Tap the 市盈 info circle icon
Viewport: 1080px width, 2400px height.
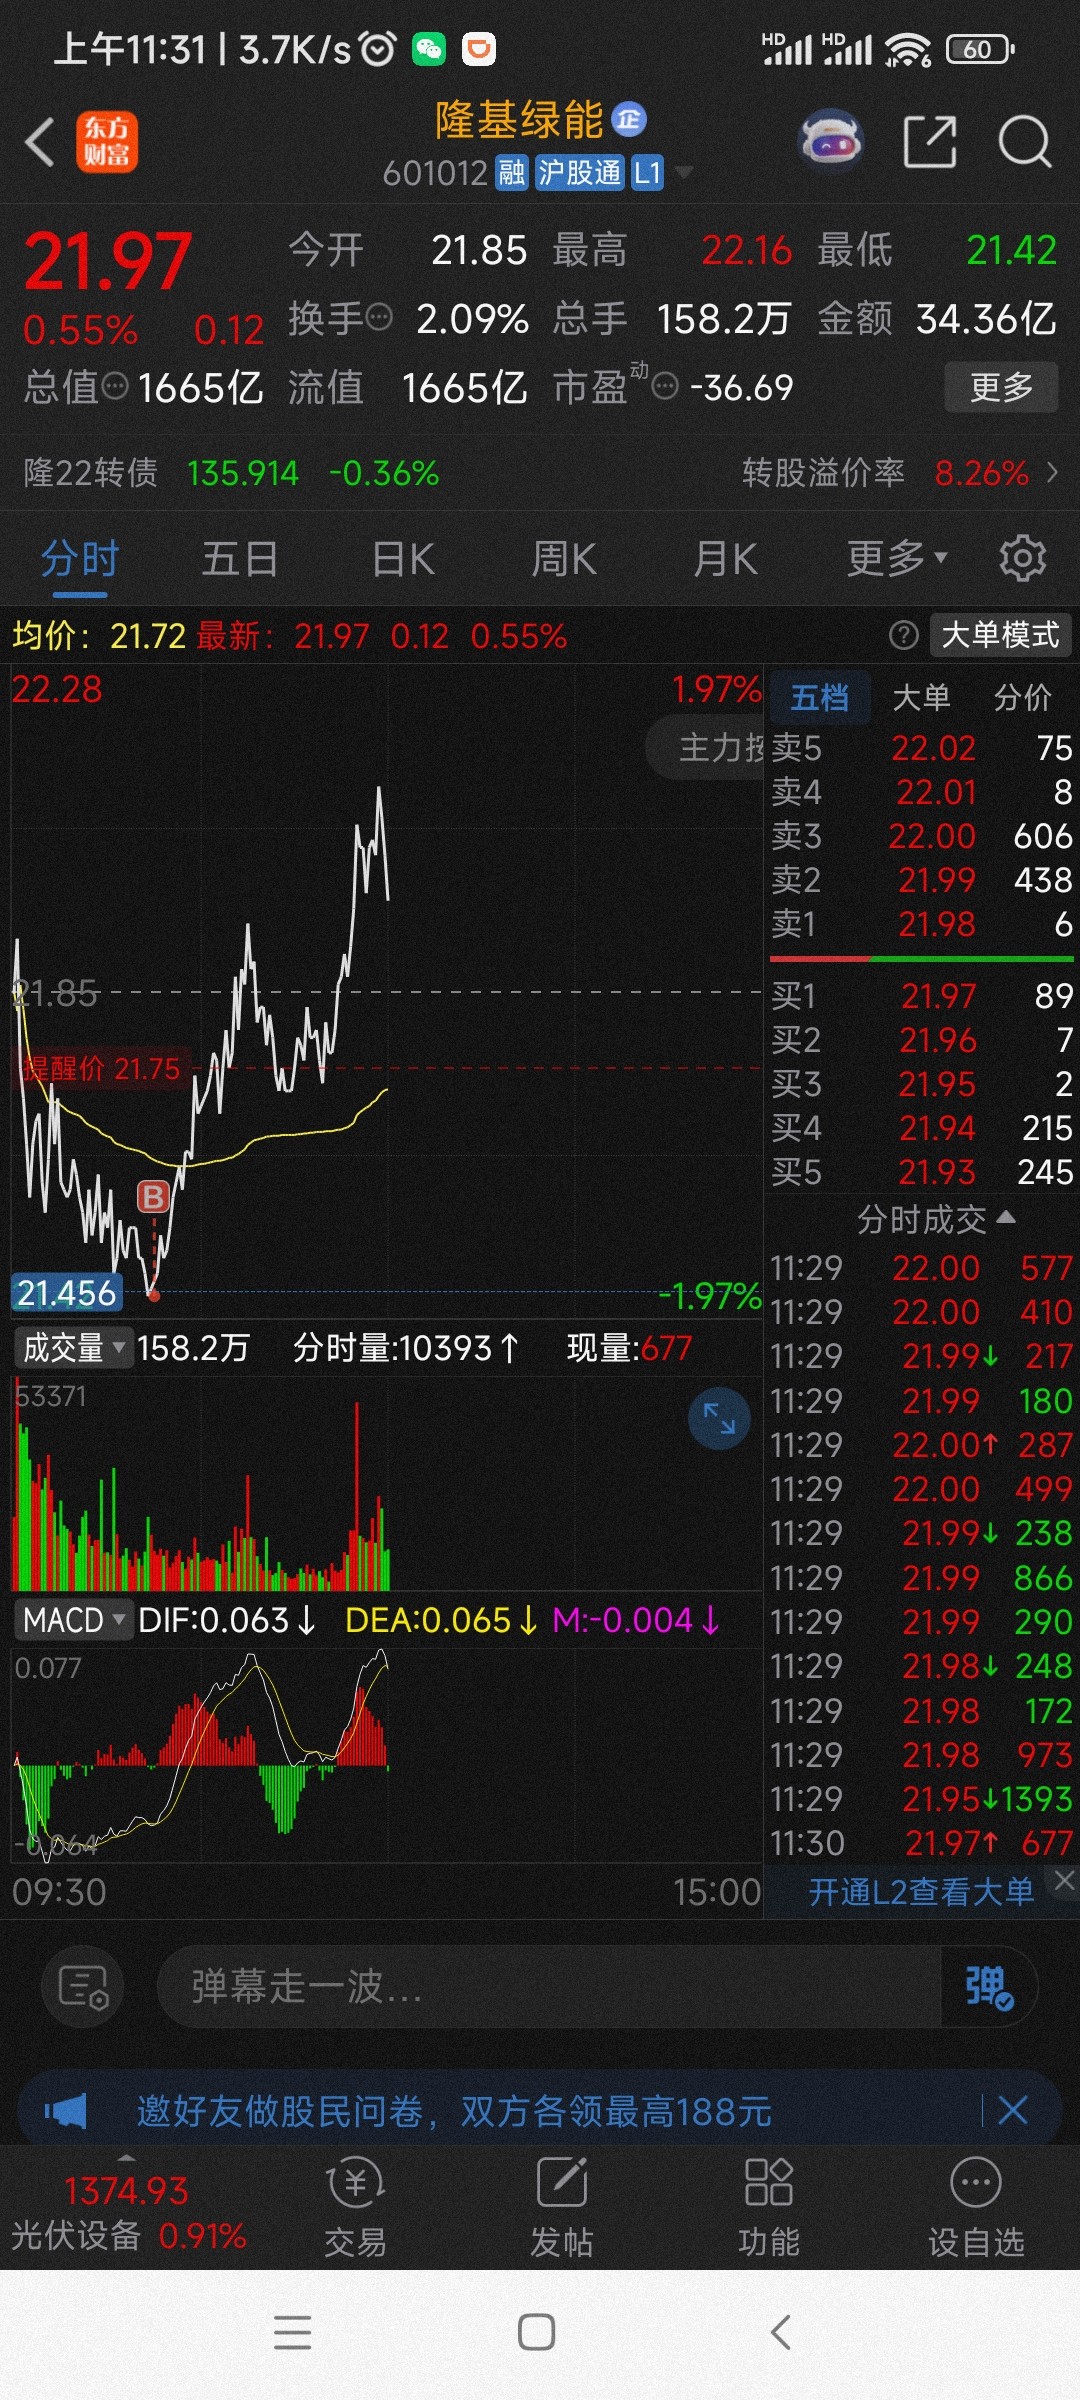665,386
